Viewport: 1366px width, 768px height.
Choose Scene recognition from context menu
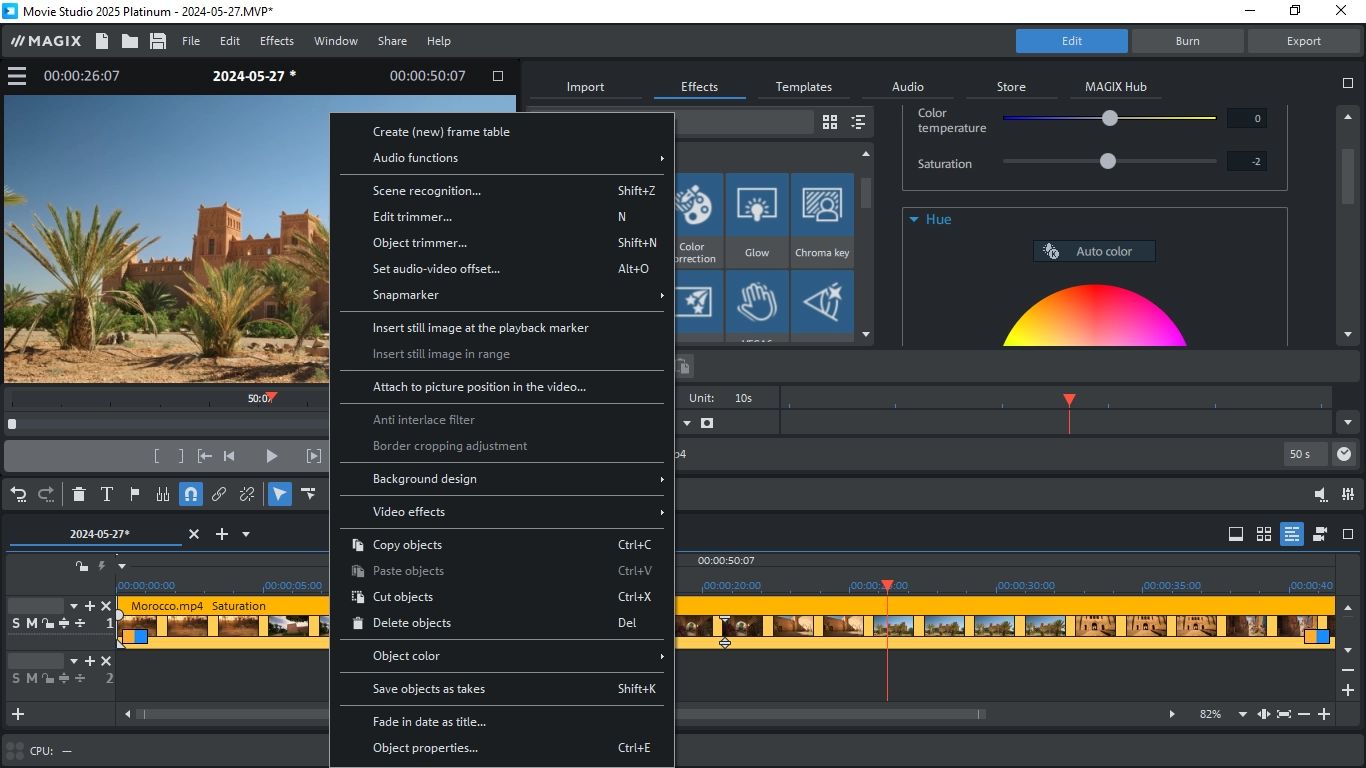(427, 191)
